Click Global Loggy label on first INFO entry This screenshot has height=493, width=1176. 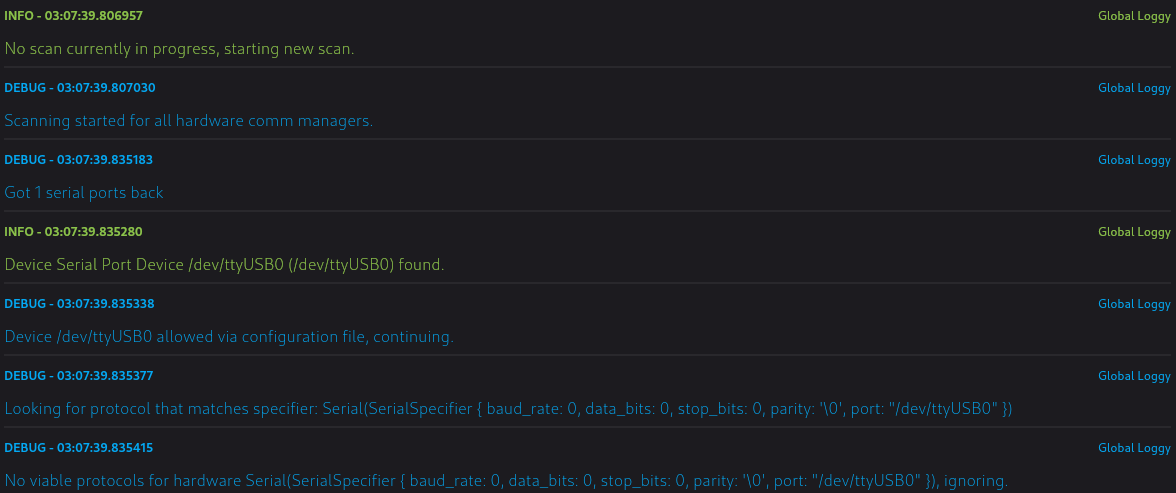pos(1134,16)
